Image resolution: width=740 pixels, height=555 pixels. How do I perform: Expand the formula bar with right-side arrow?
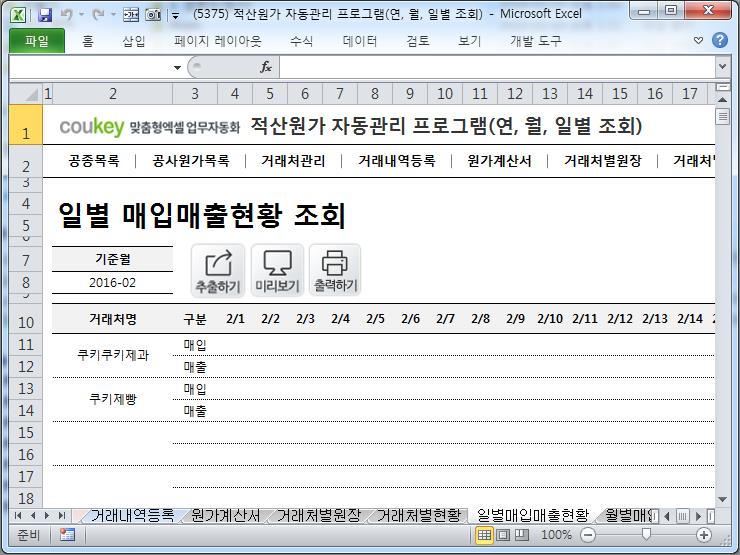click(722, 67)
